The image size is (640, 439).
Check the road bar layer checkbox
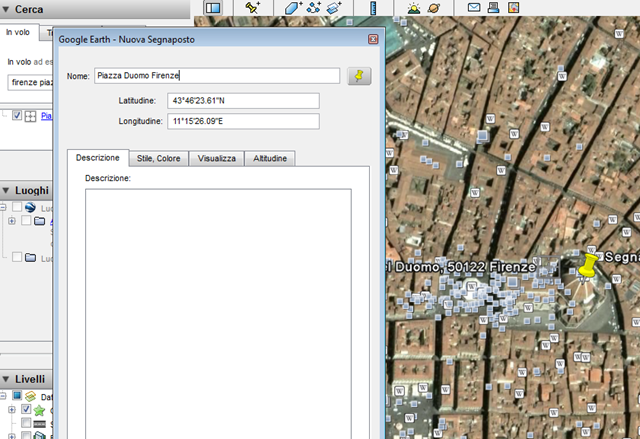(26, 422)
